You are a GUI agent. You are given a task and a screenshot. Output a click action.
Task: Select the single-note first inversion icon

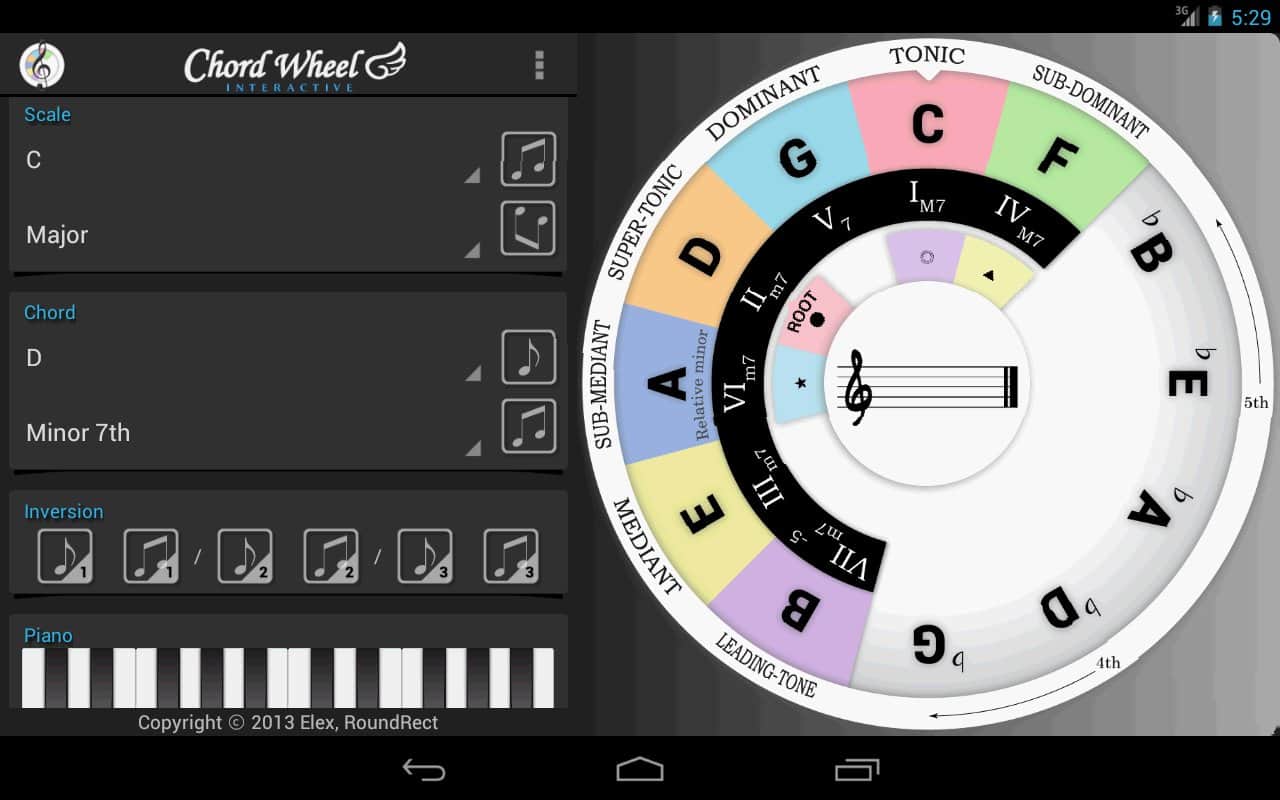click(65, 556)
